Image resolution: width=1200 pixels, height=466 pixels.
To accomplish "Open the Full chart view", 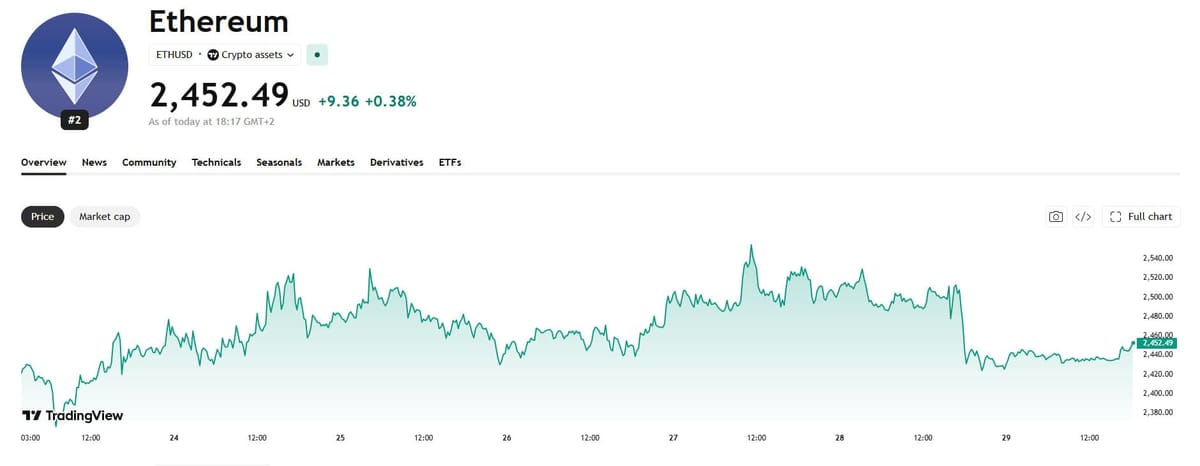I will [x=1141, y=217].
